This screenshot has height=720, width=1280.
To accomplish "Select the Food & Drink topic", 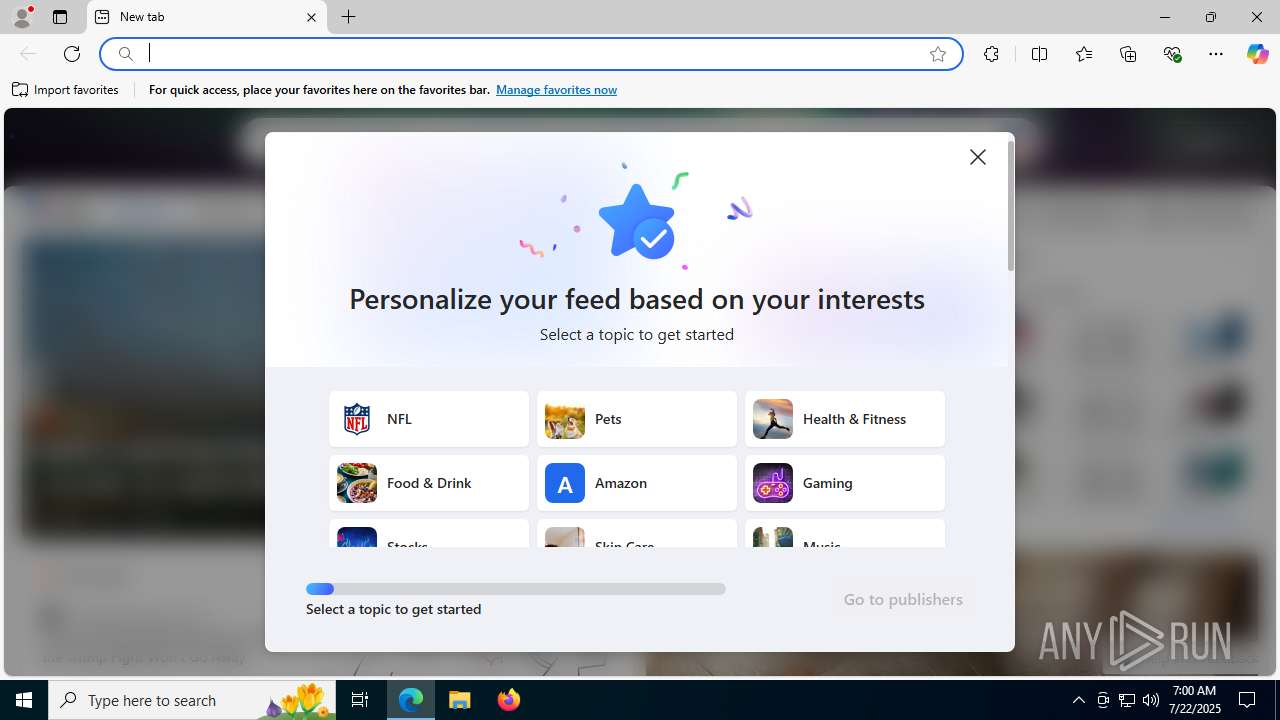I will [429, 483].
